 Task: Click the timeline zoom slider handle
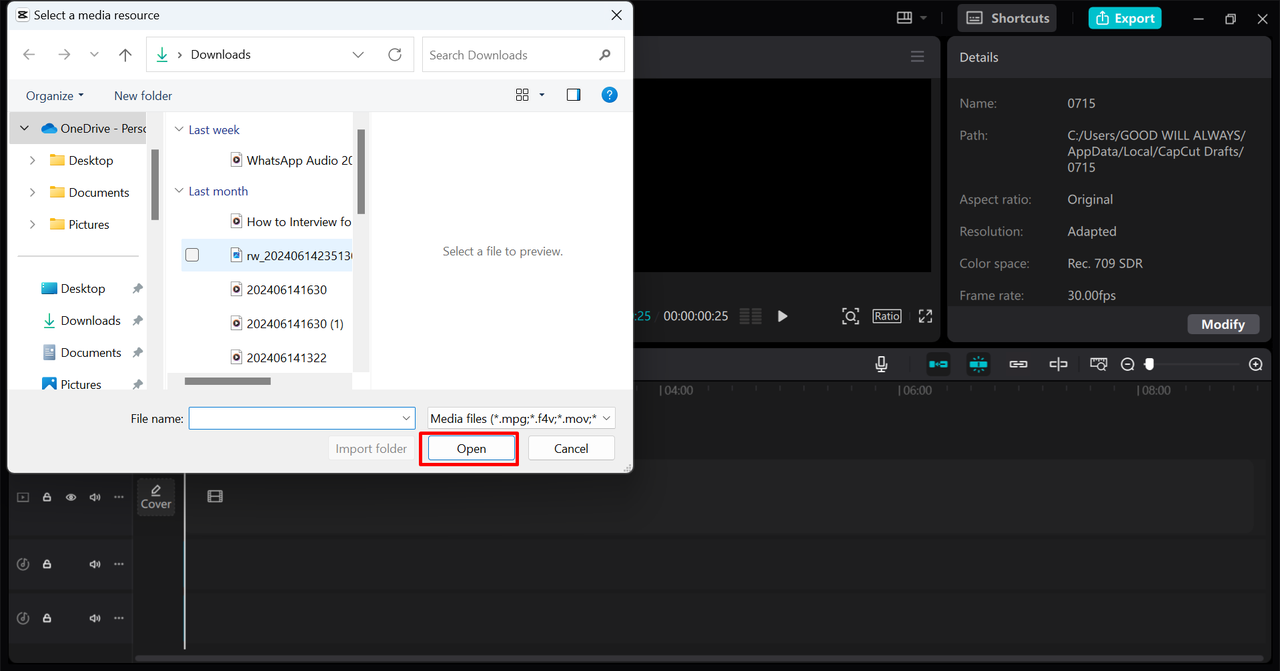pos(1149,365)
